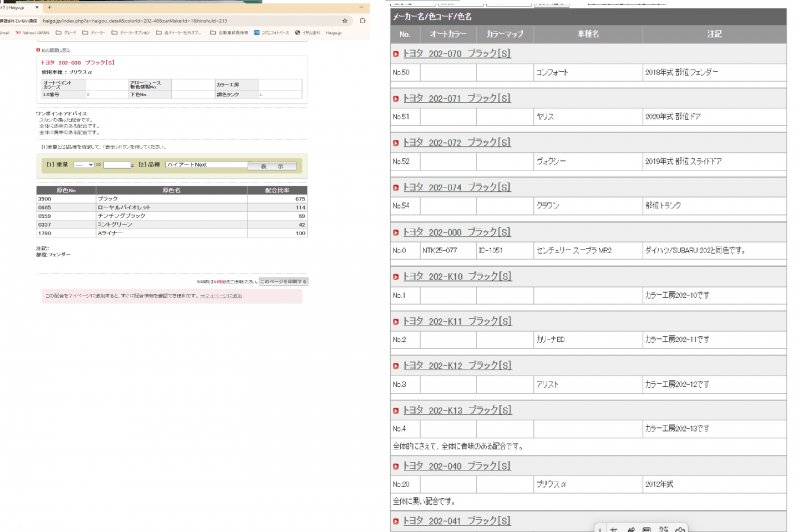Open トヨタ 202-K13 ブラック[S] link
The width and height of the screenshot is (800, 532).
[x=457, y=410]
